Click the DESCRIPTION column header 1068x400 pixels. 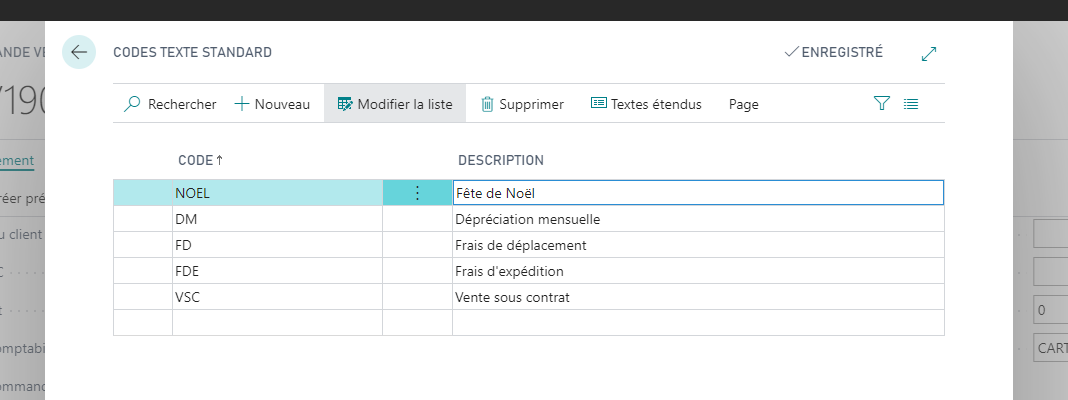(501, 160)
